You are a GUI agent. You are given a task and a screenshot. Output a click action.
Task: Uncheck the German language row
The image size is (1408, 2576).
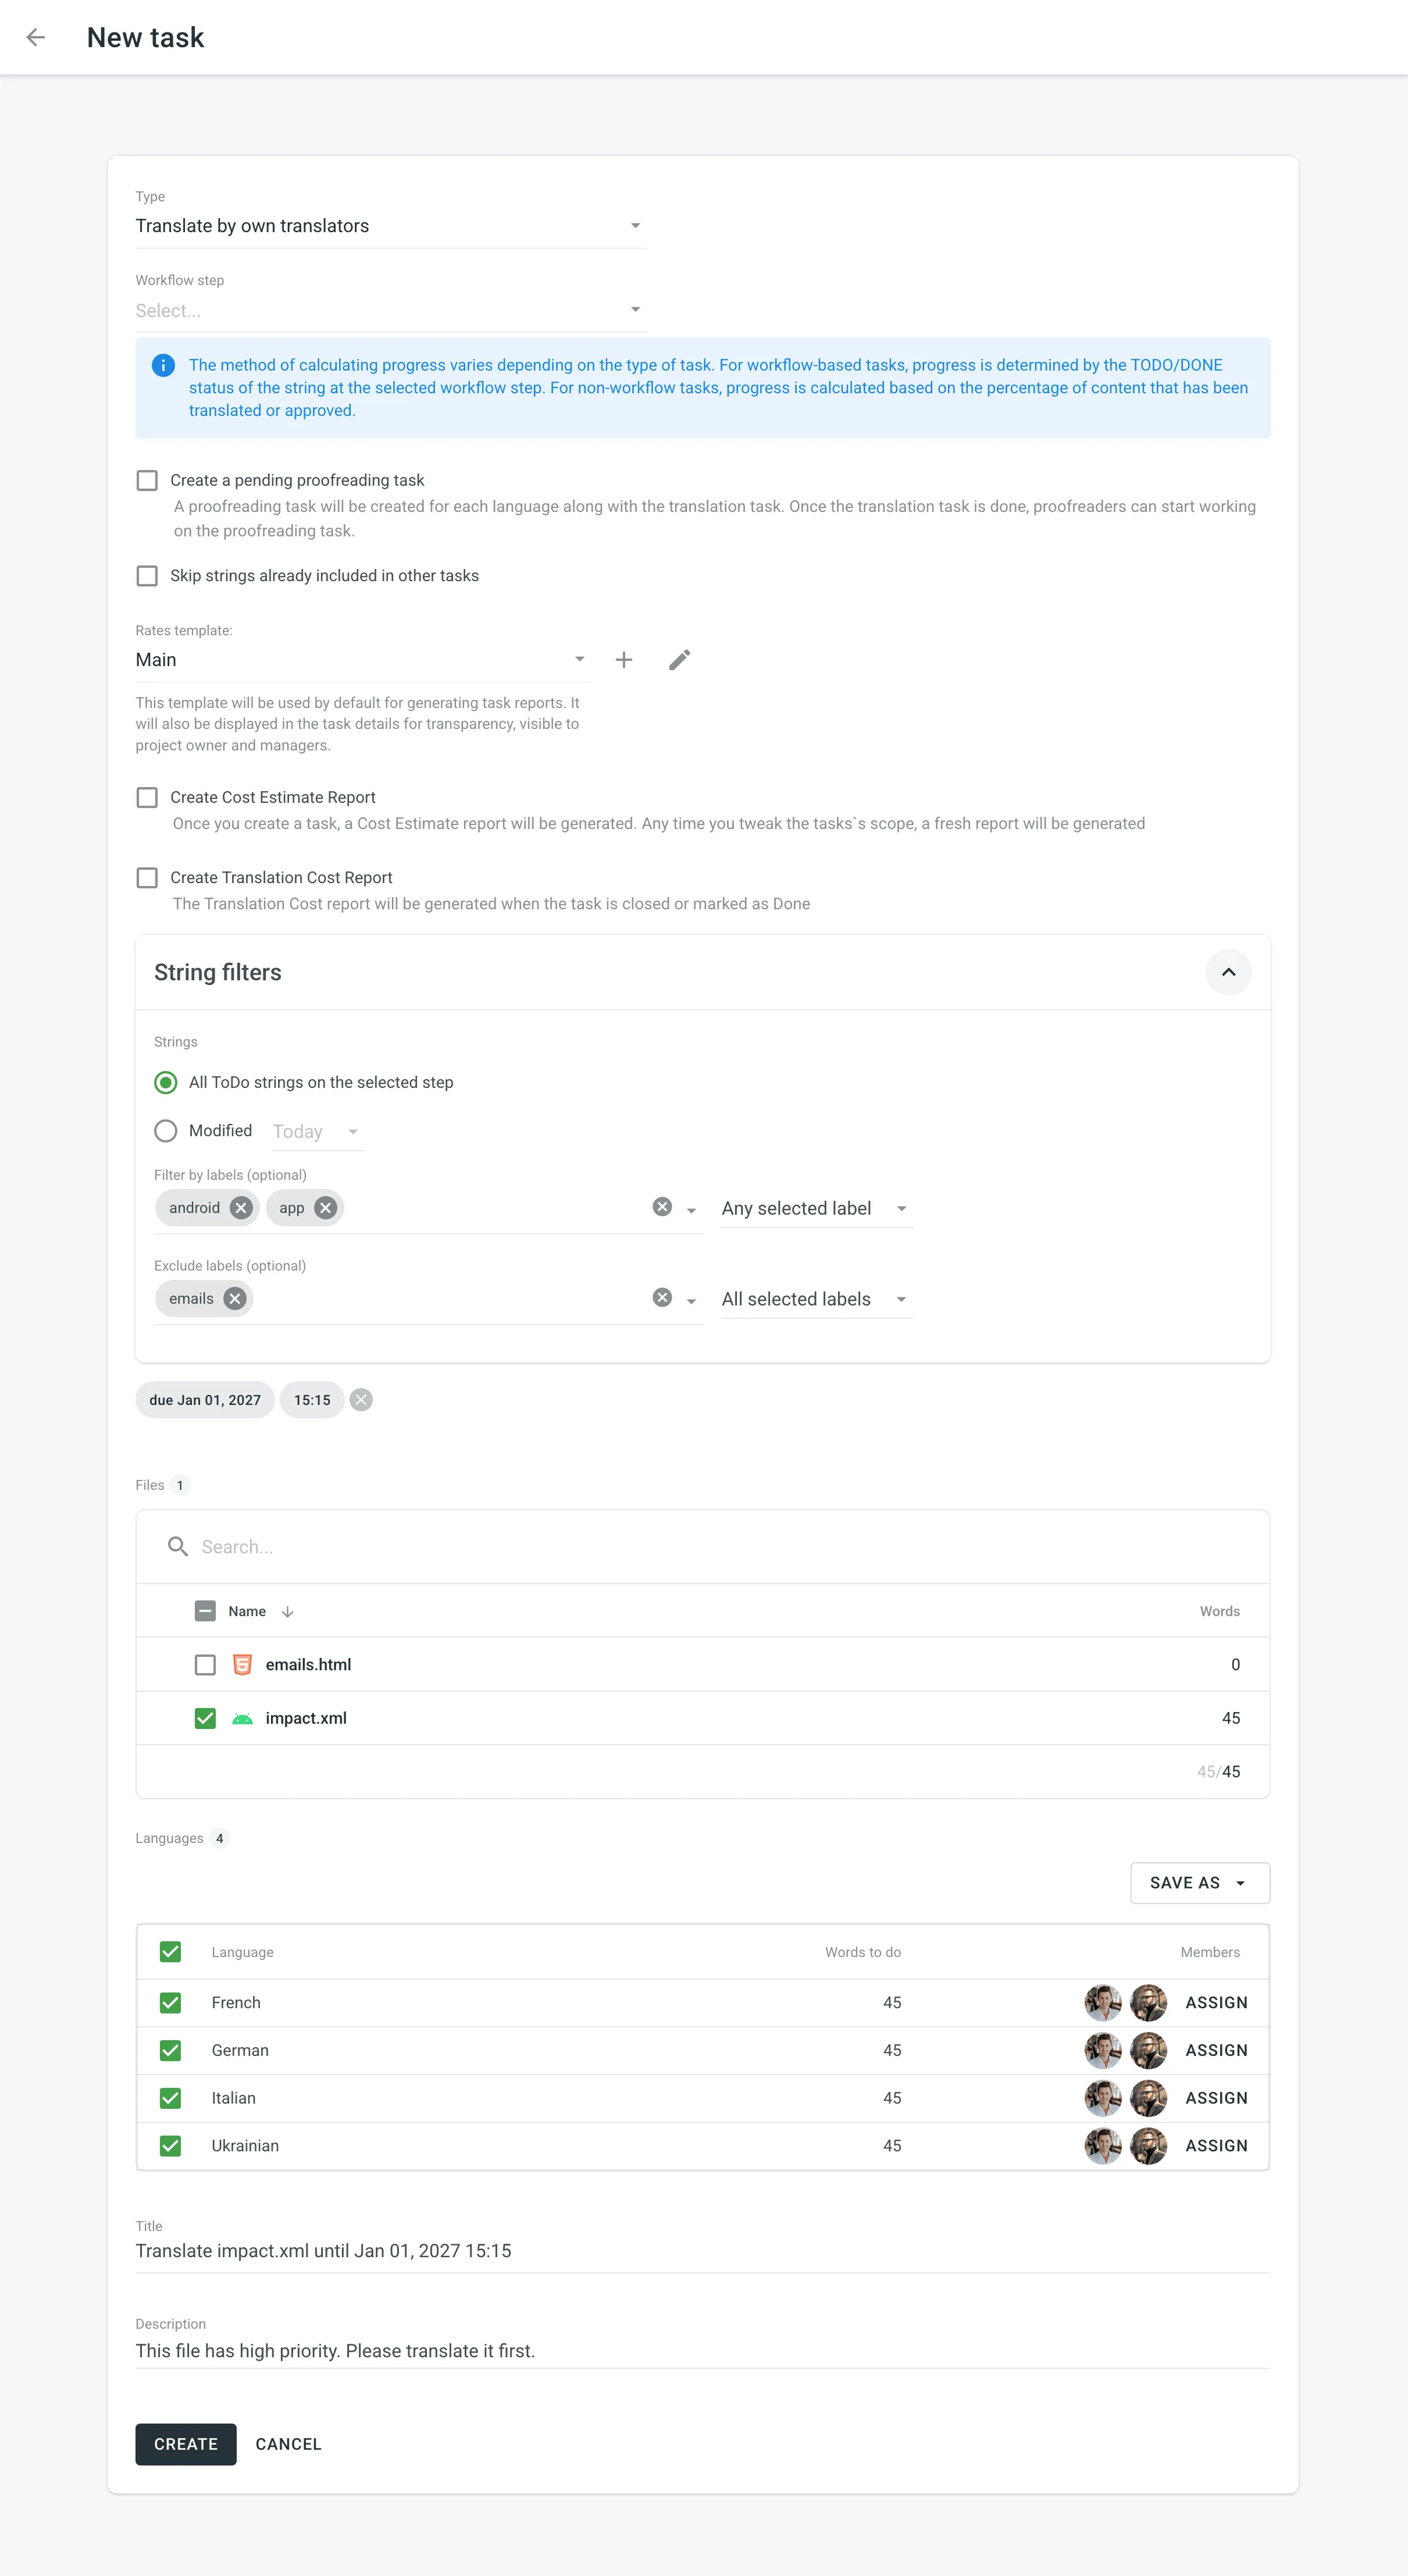(x=169, y=2050)
